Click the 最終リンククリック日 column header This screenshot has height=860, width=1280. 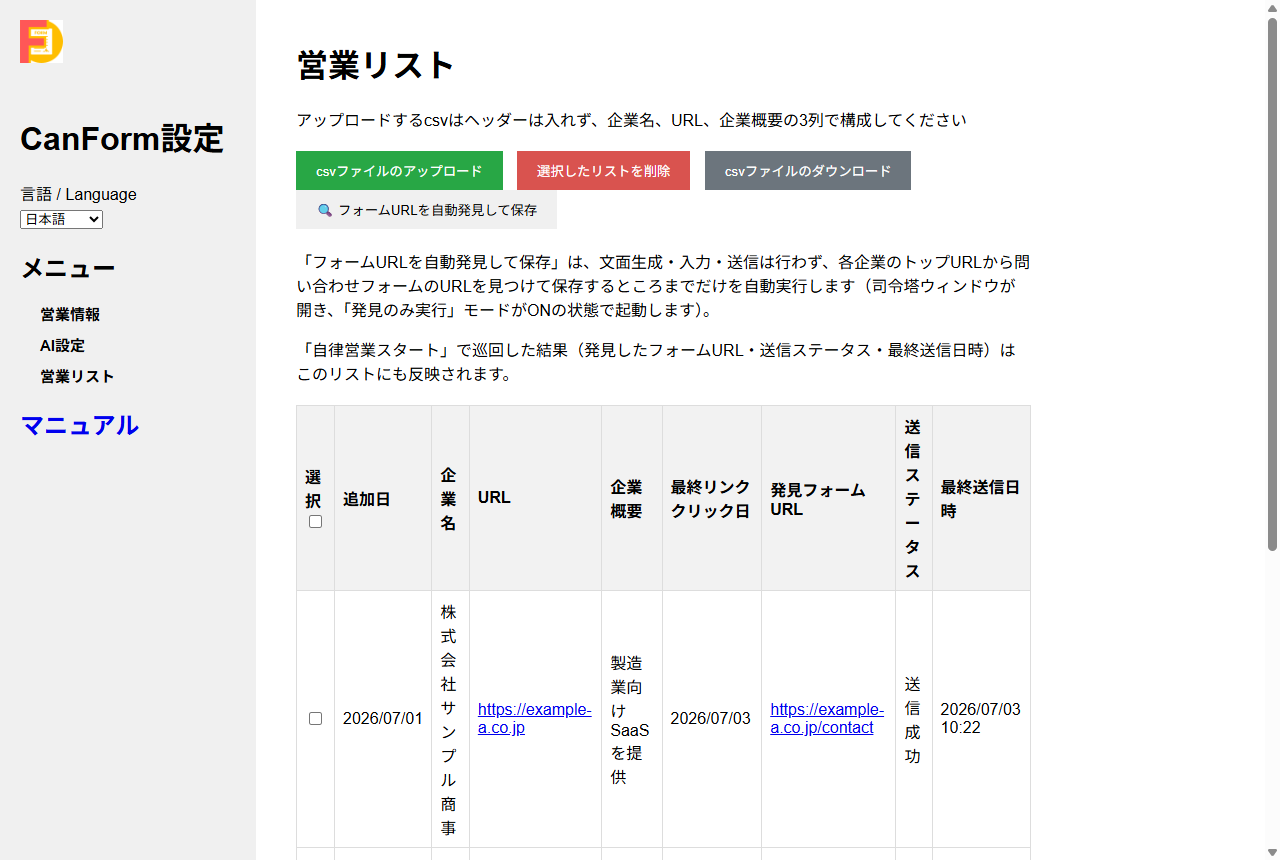[712, 498]
